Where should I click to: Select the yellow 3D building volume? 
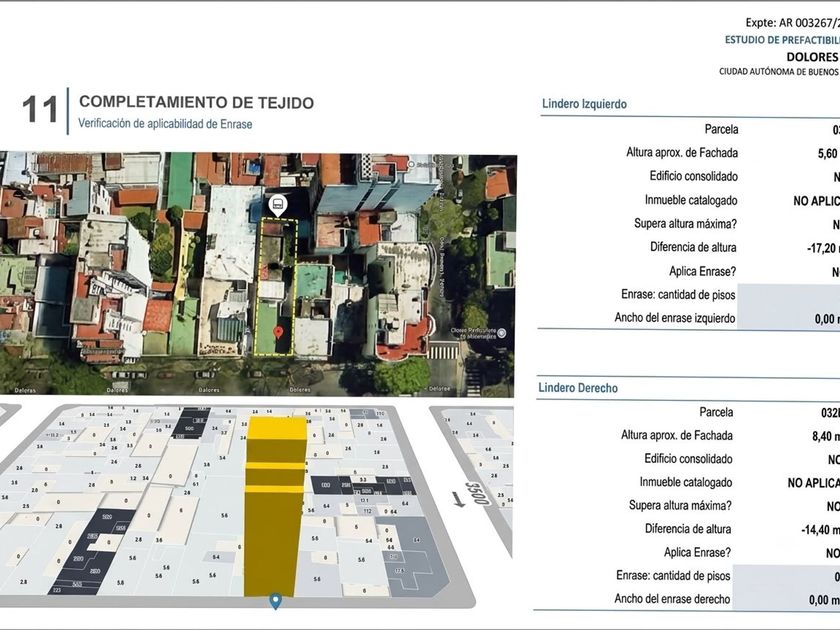[x=275, y=507]
